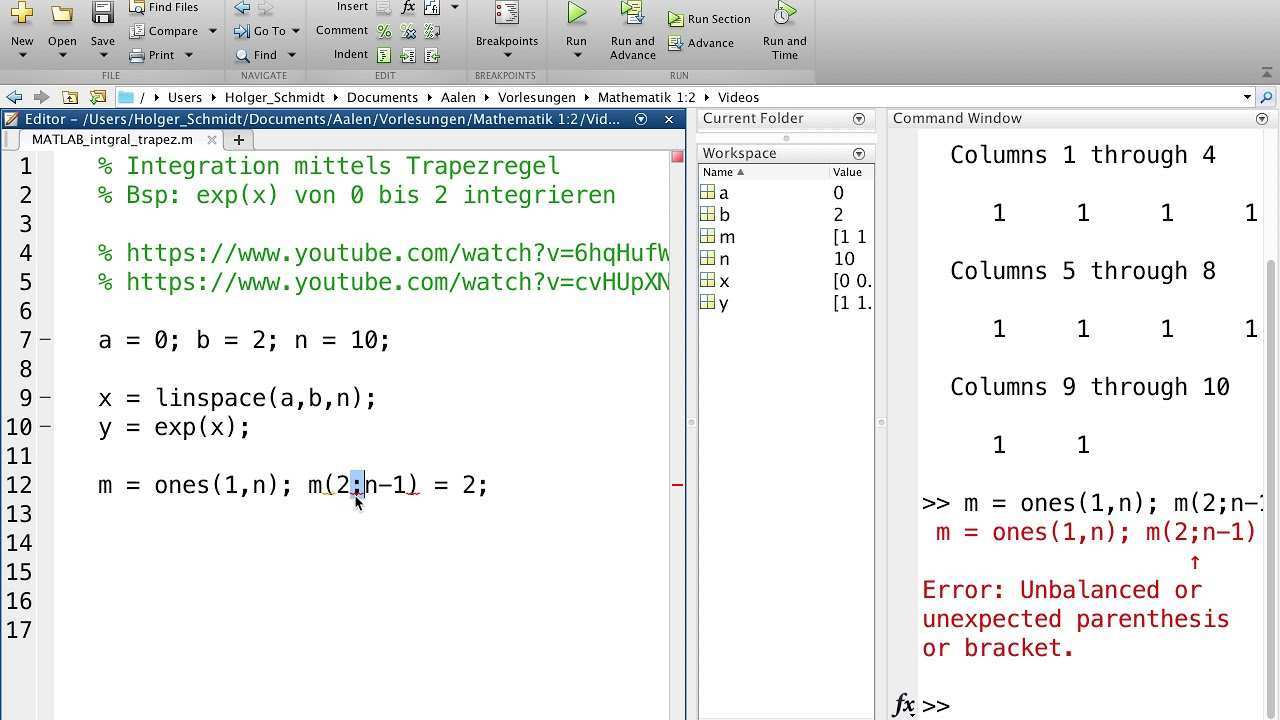Open the Breakpoints tool
This screenshot has height=720, width=1280.
coord(506,14)
